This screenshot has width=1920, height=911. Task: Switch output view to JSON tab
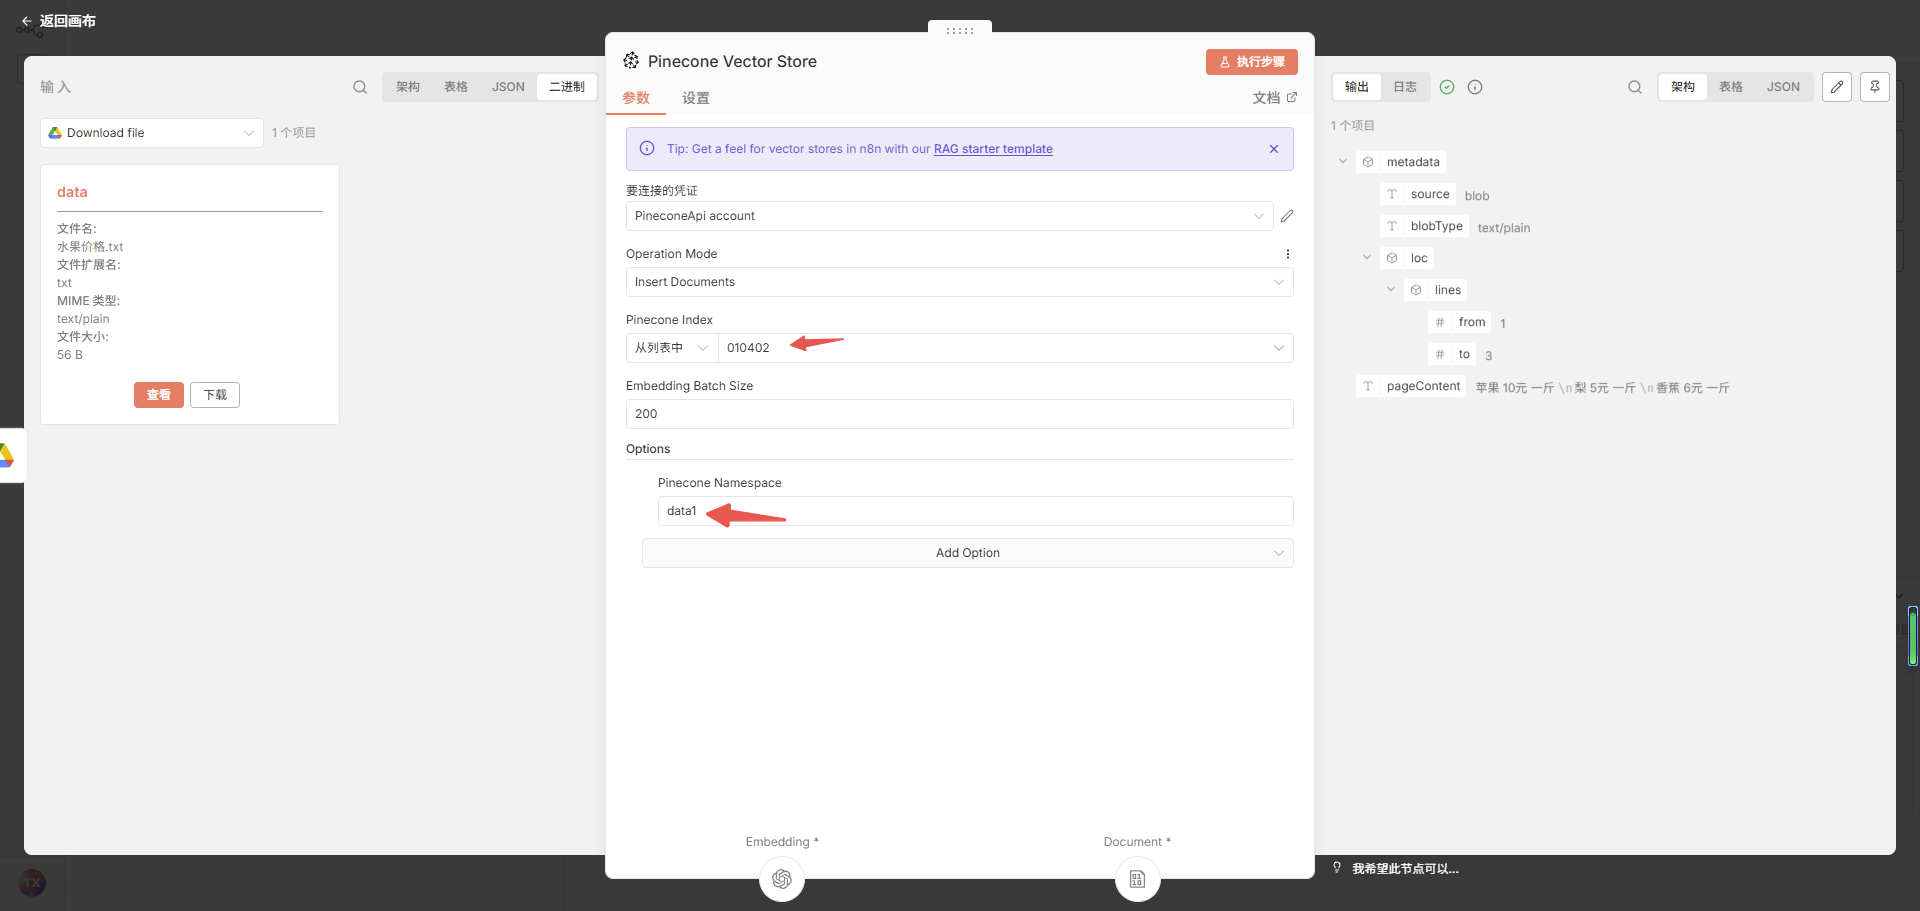click(1783, 87)
